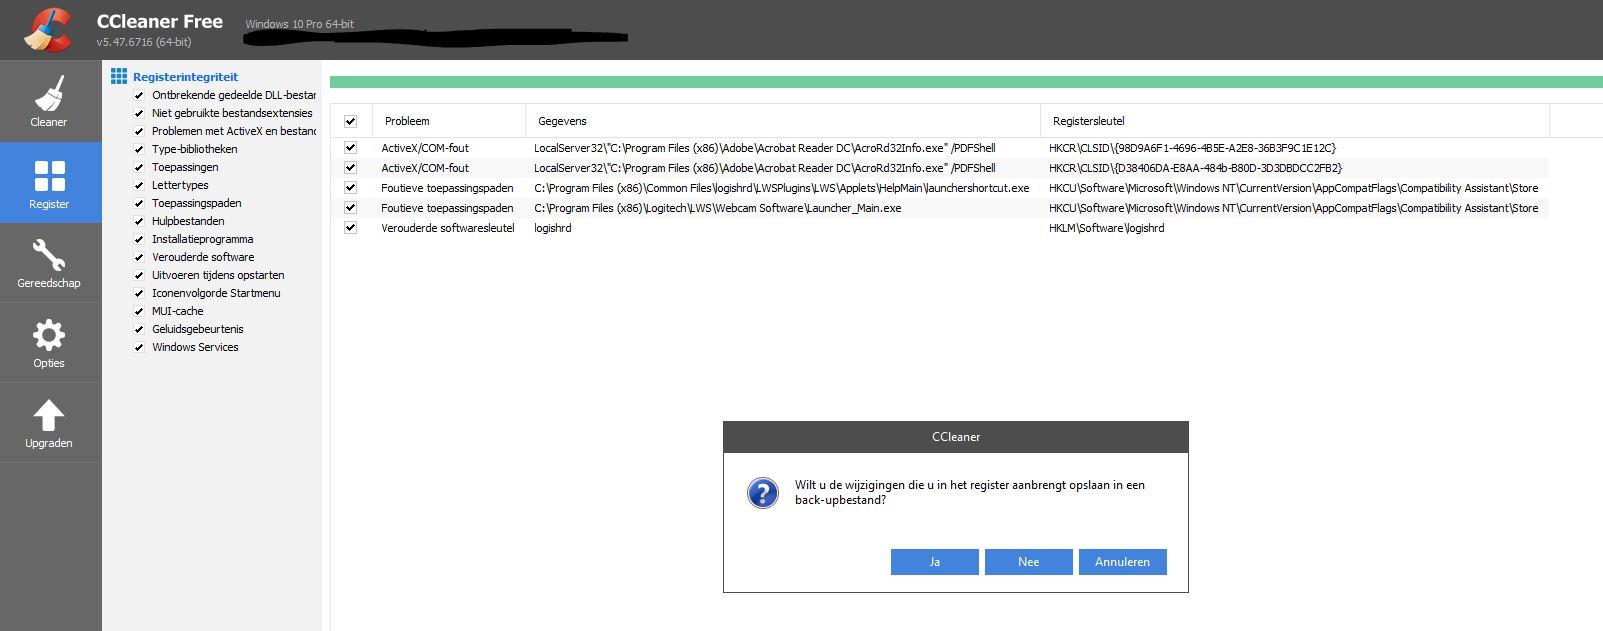The height and width of the screenshot is (631, 1603).
Task: Toggle Niet gebruikte bestandsextensies checkbox
Action: [x=139, y=114]
